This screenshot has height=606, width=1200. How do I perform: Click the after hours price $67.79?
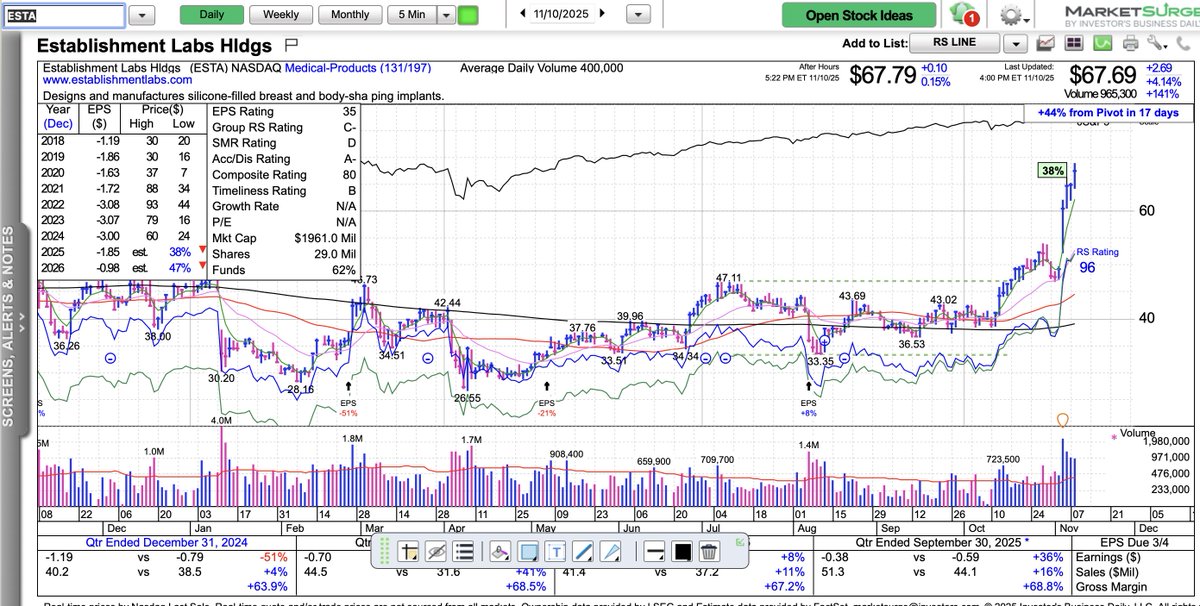point(884,76)
